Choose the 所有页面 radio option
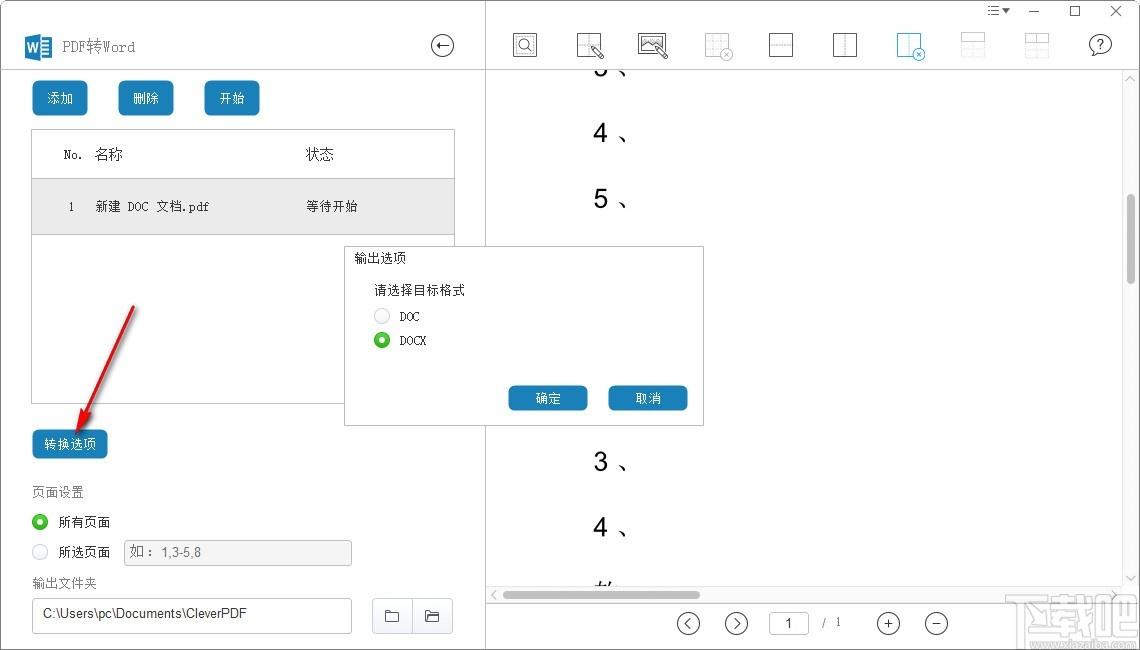Viewport: 1140px width, 650px height. tap(40, 522)
